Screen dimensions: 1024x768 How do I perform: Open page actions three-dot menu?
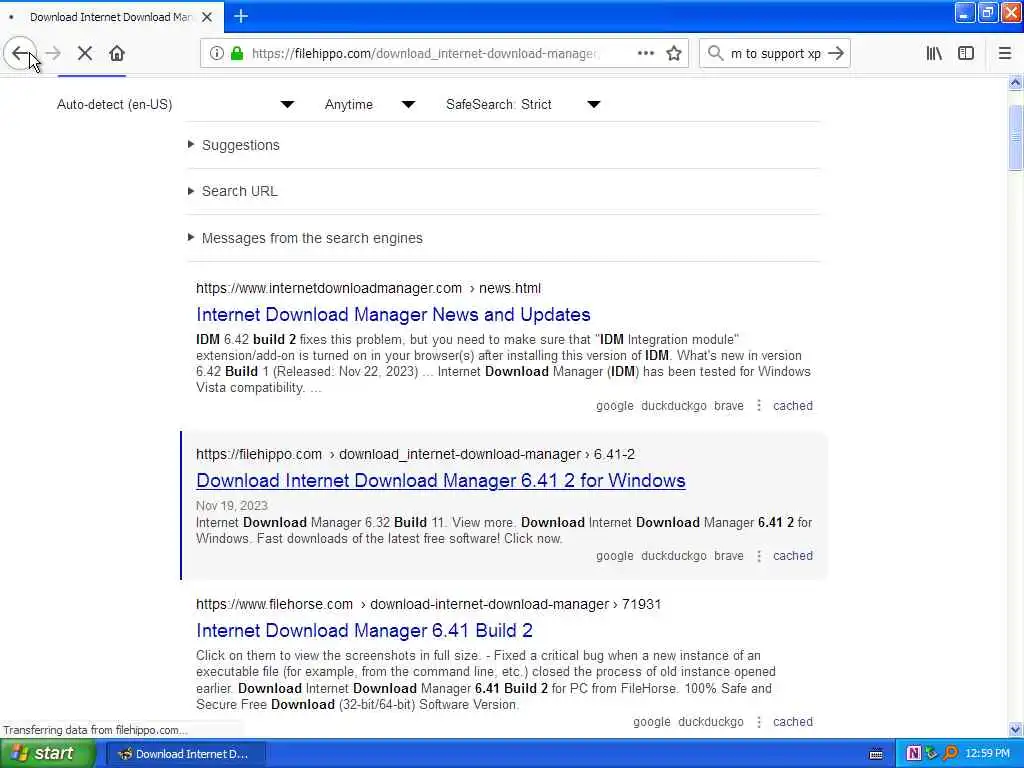[646, 53]
